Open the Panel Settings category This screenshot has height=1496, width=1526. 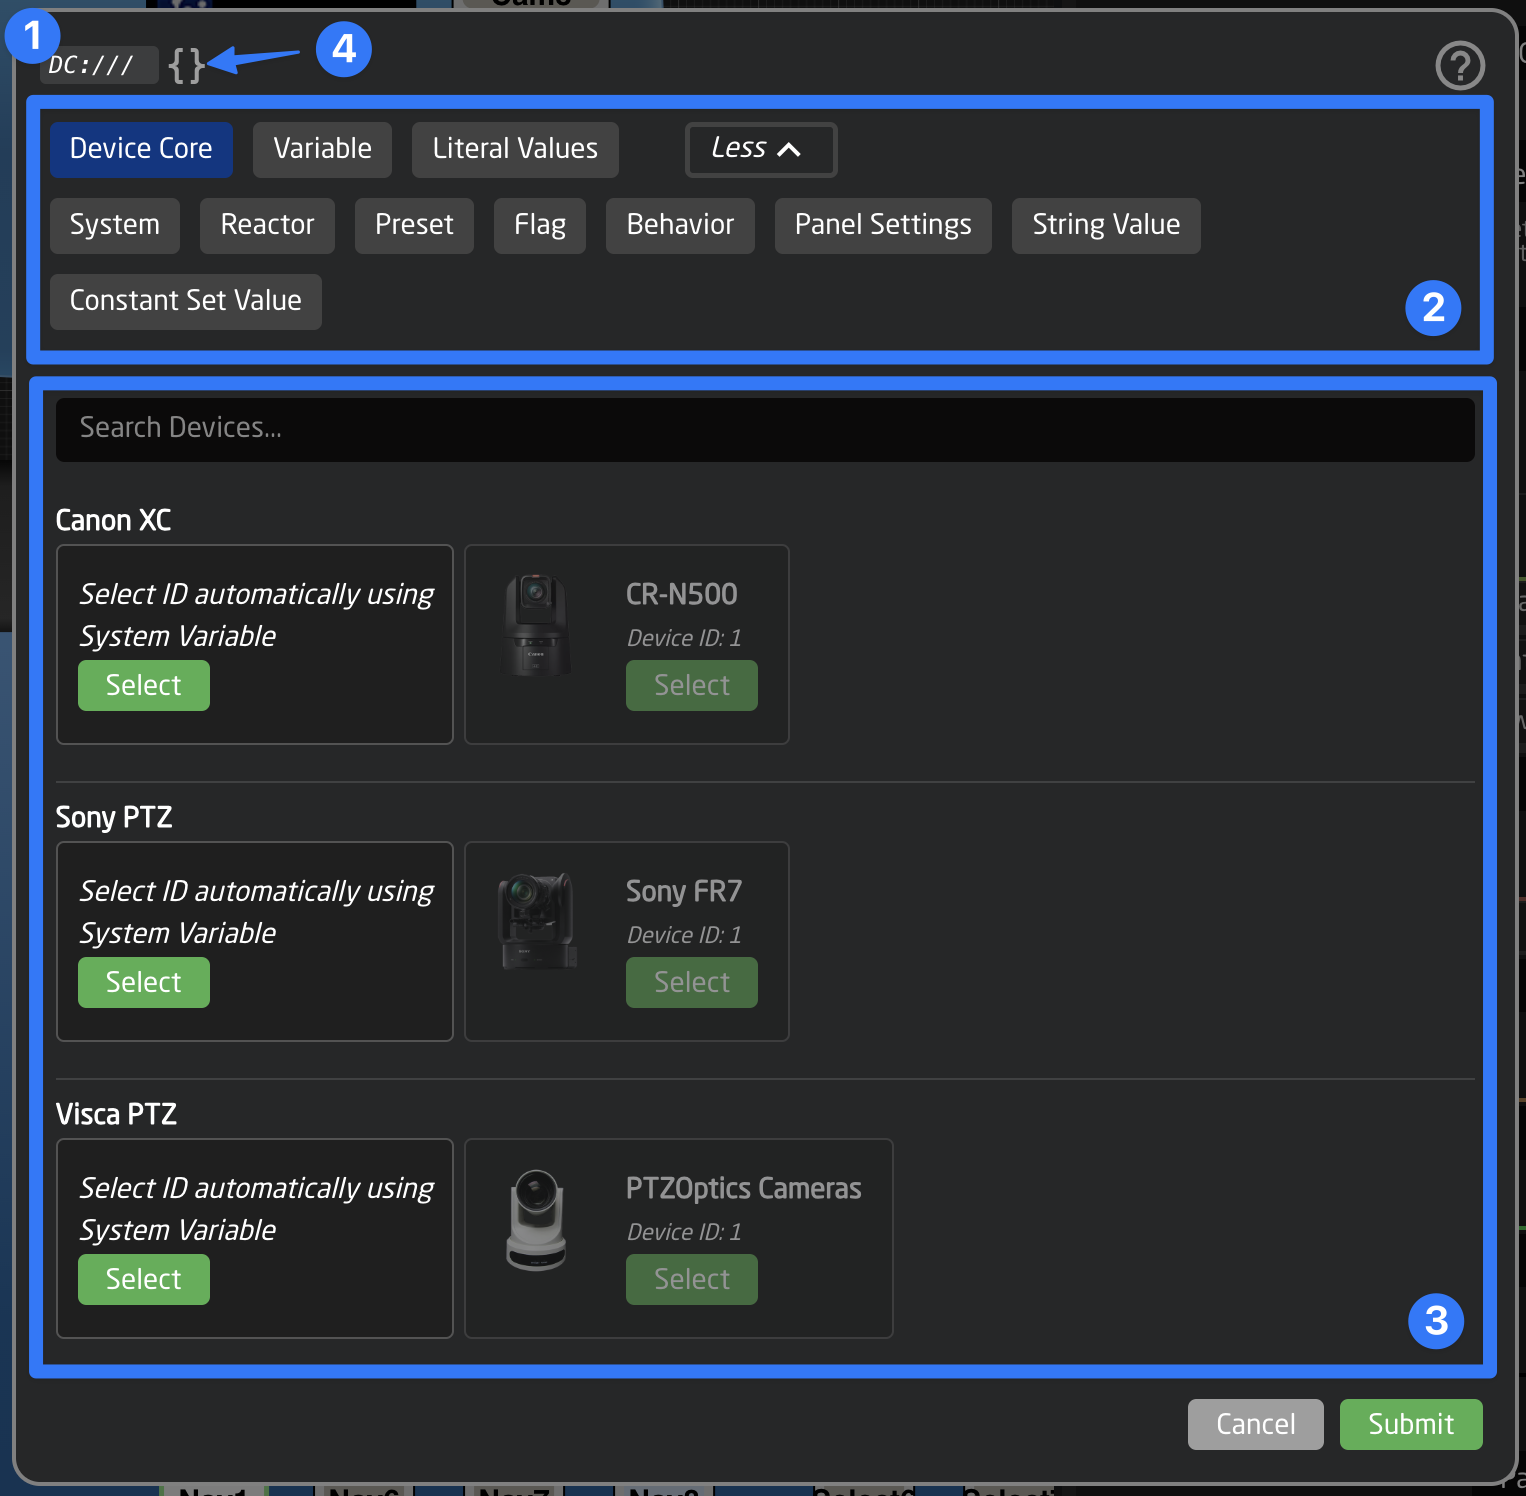tap(883, 225)
